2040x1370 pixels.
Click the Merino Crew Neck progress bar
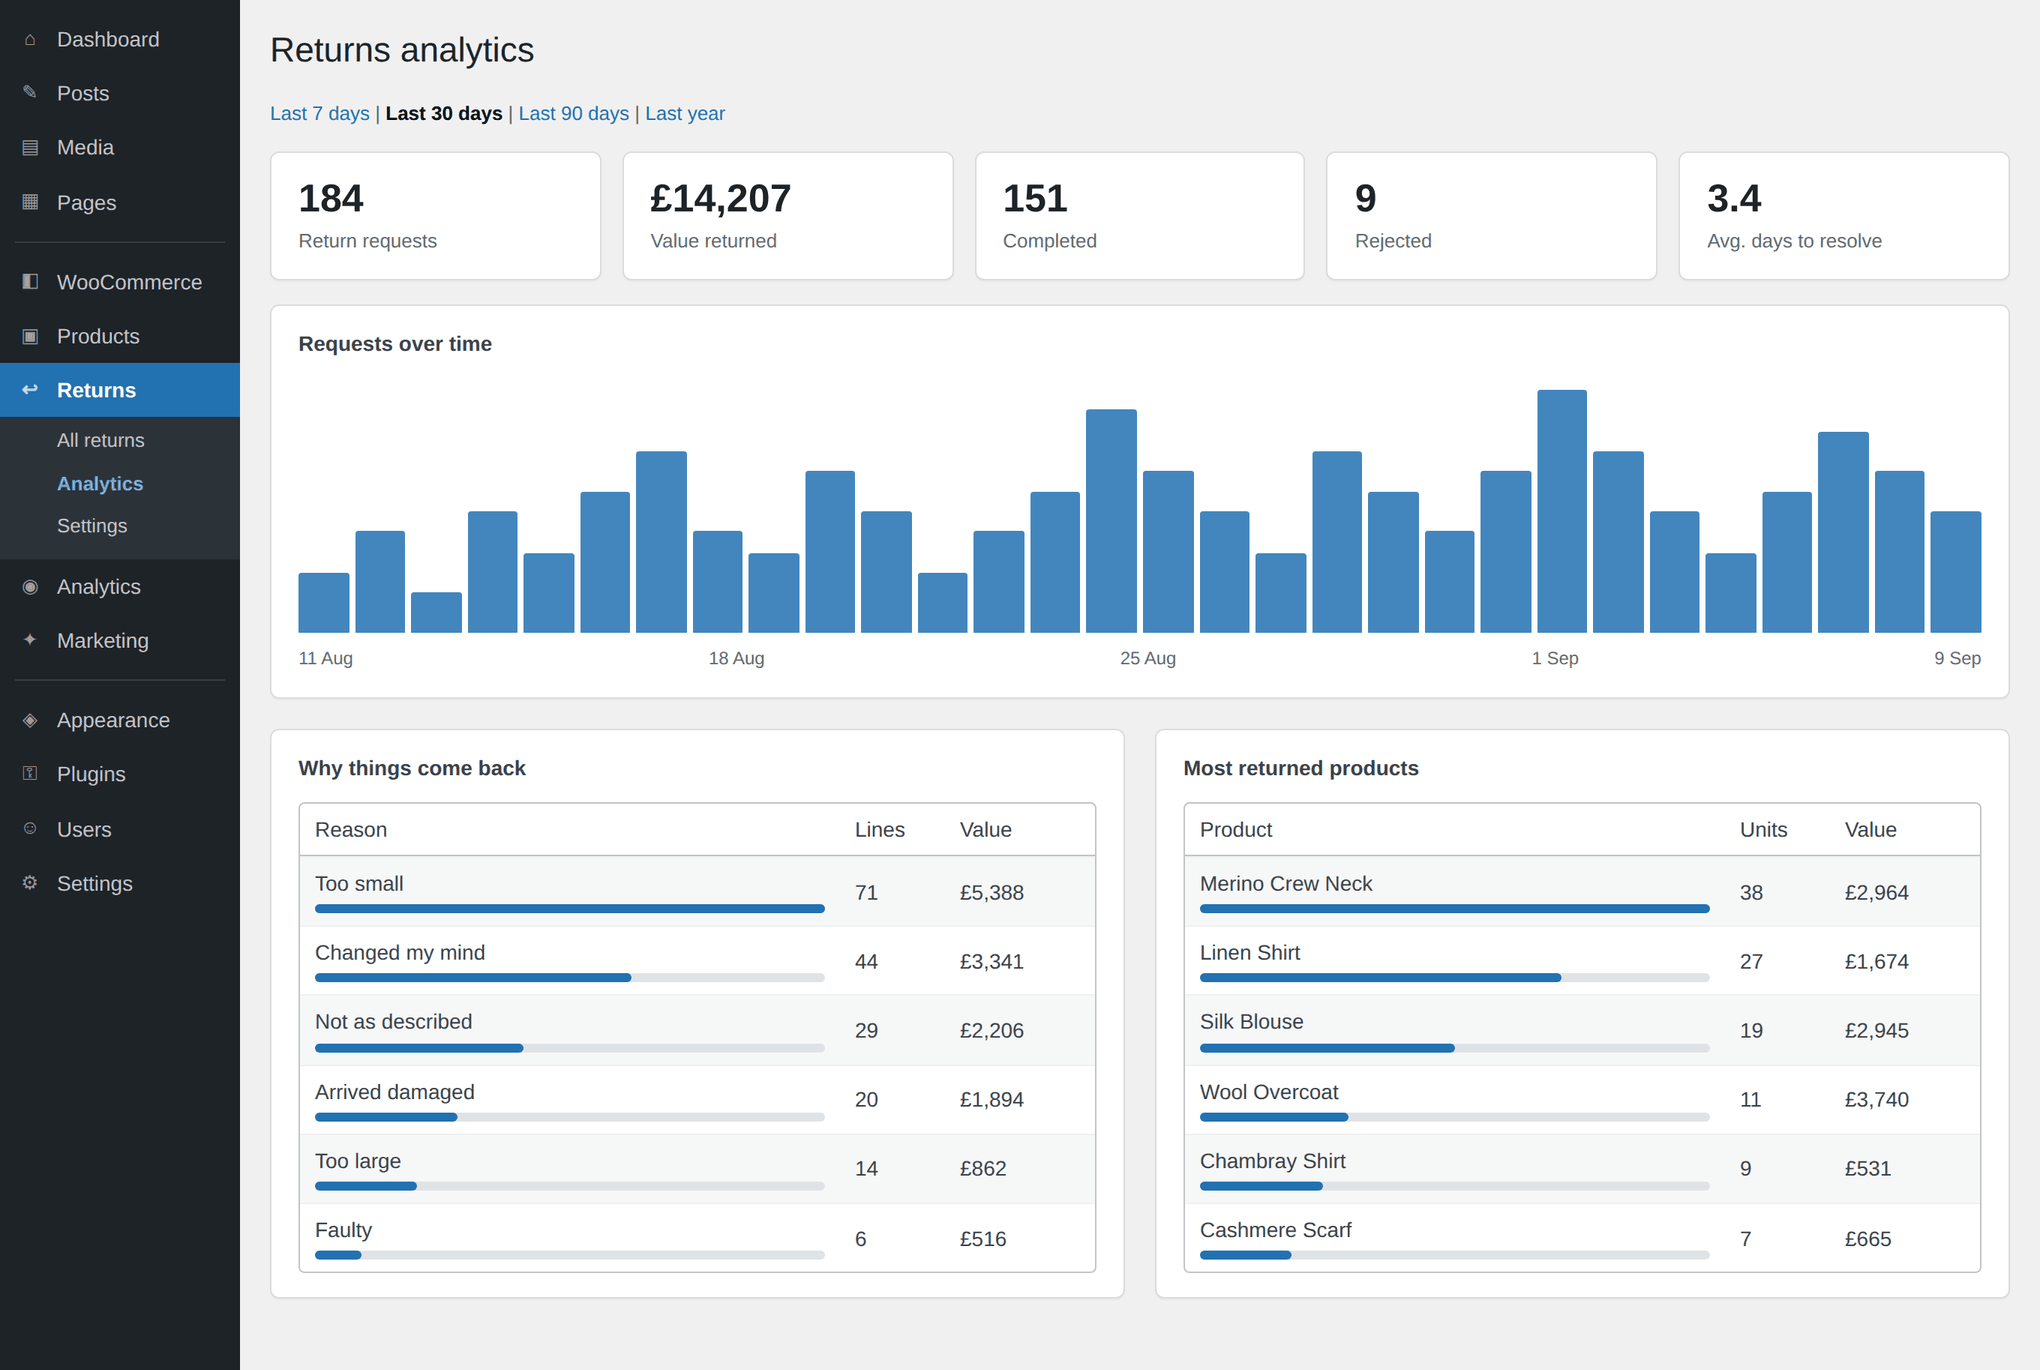[x=1455, y=909]
